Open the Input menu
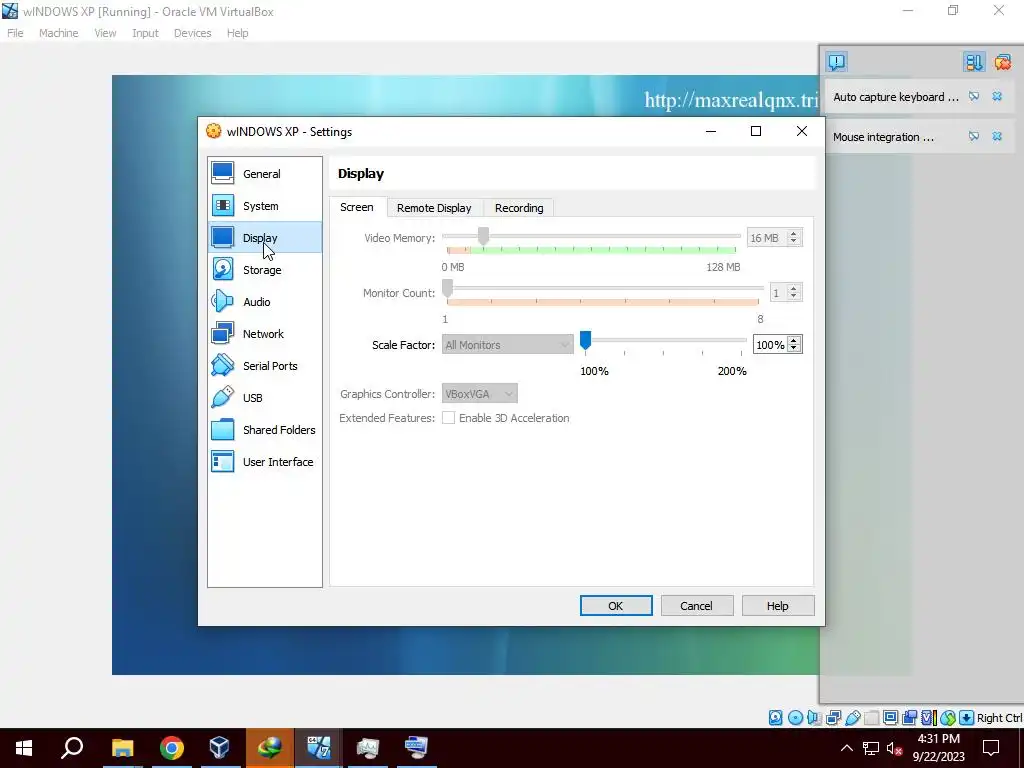Image resolution: width=1024 pixels, height=768 pixels. coord(145,33)
